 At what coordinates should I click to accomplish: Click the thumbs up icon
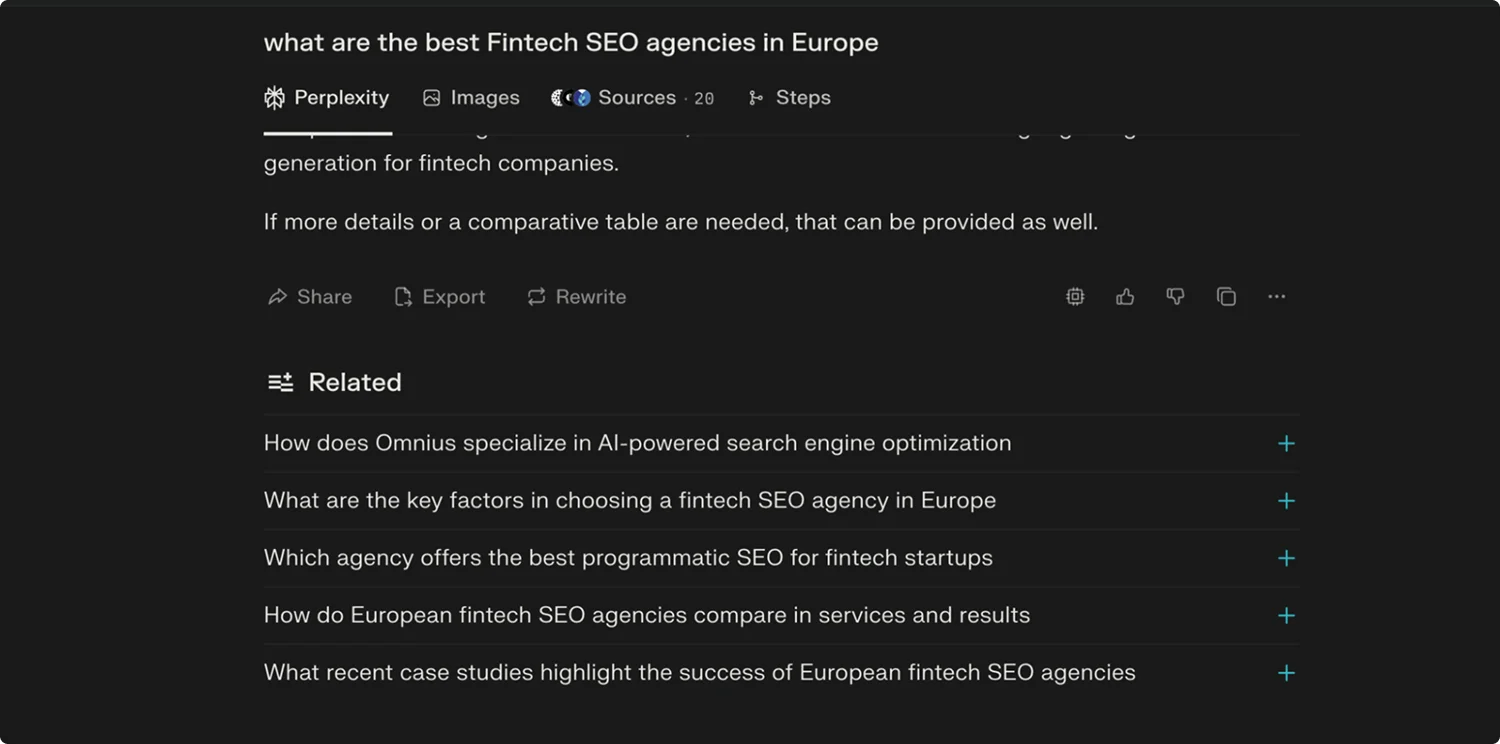coord(1125,297)
